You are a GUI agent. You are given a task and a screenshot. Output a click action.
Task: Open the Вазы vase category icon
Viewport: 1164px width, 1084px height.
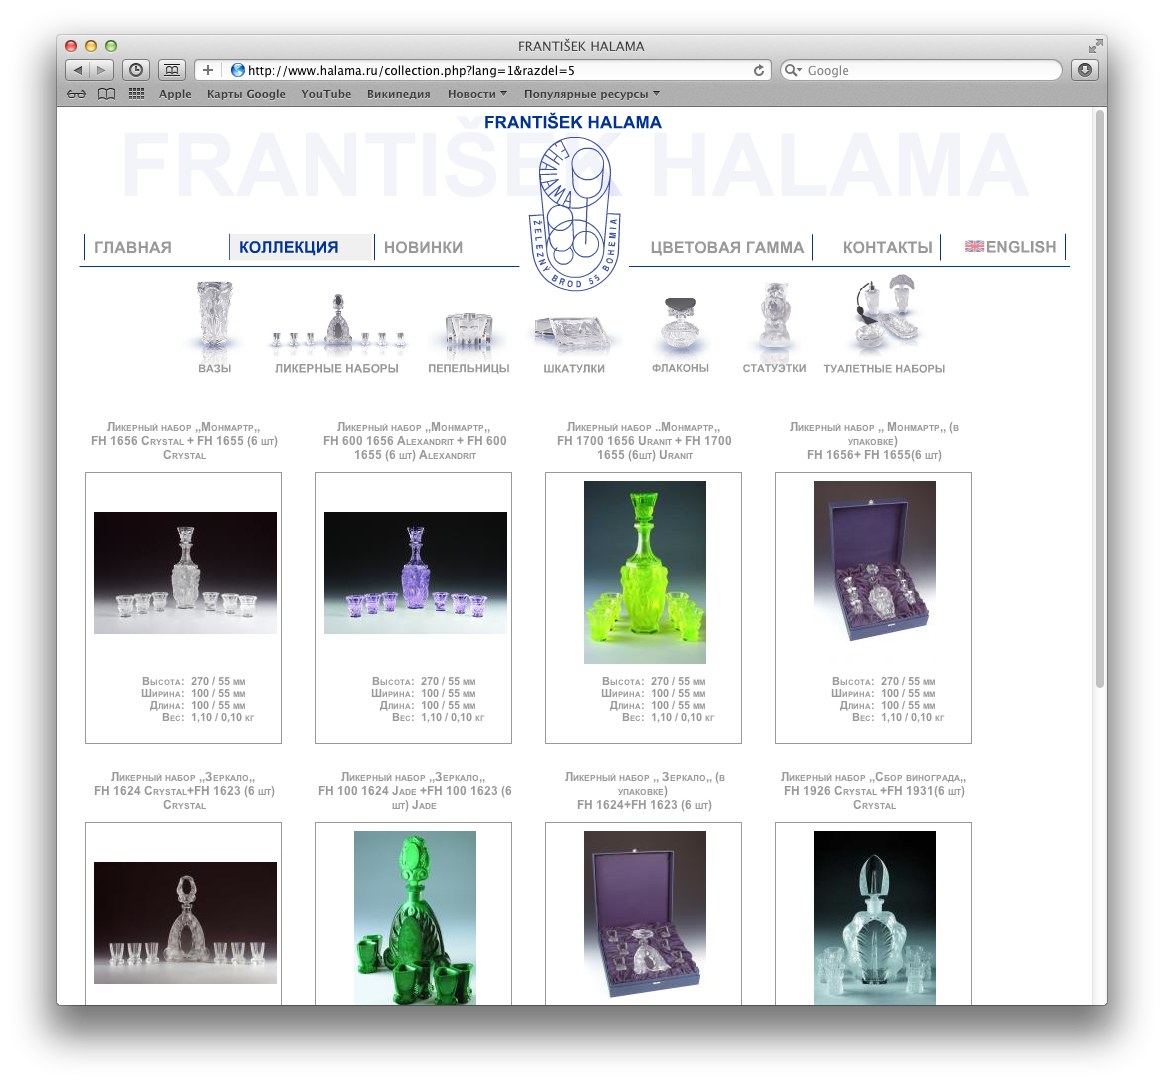coord(215,316)
